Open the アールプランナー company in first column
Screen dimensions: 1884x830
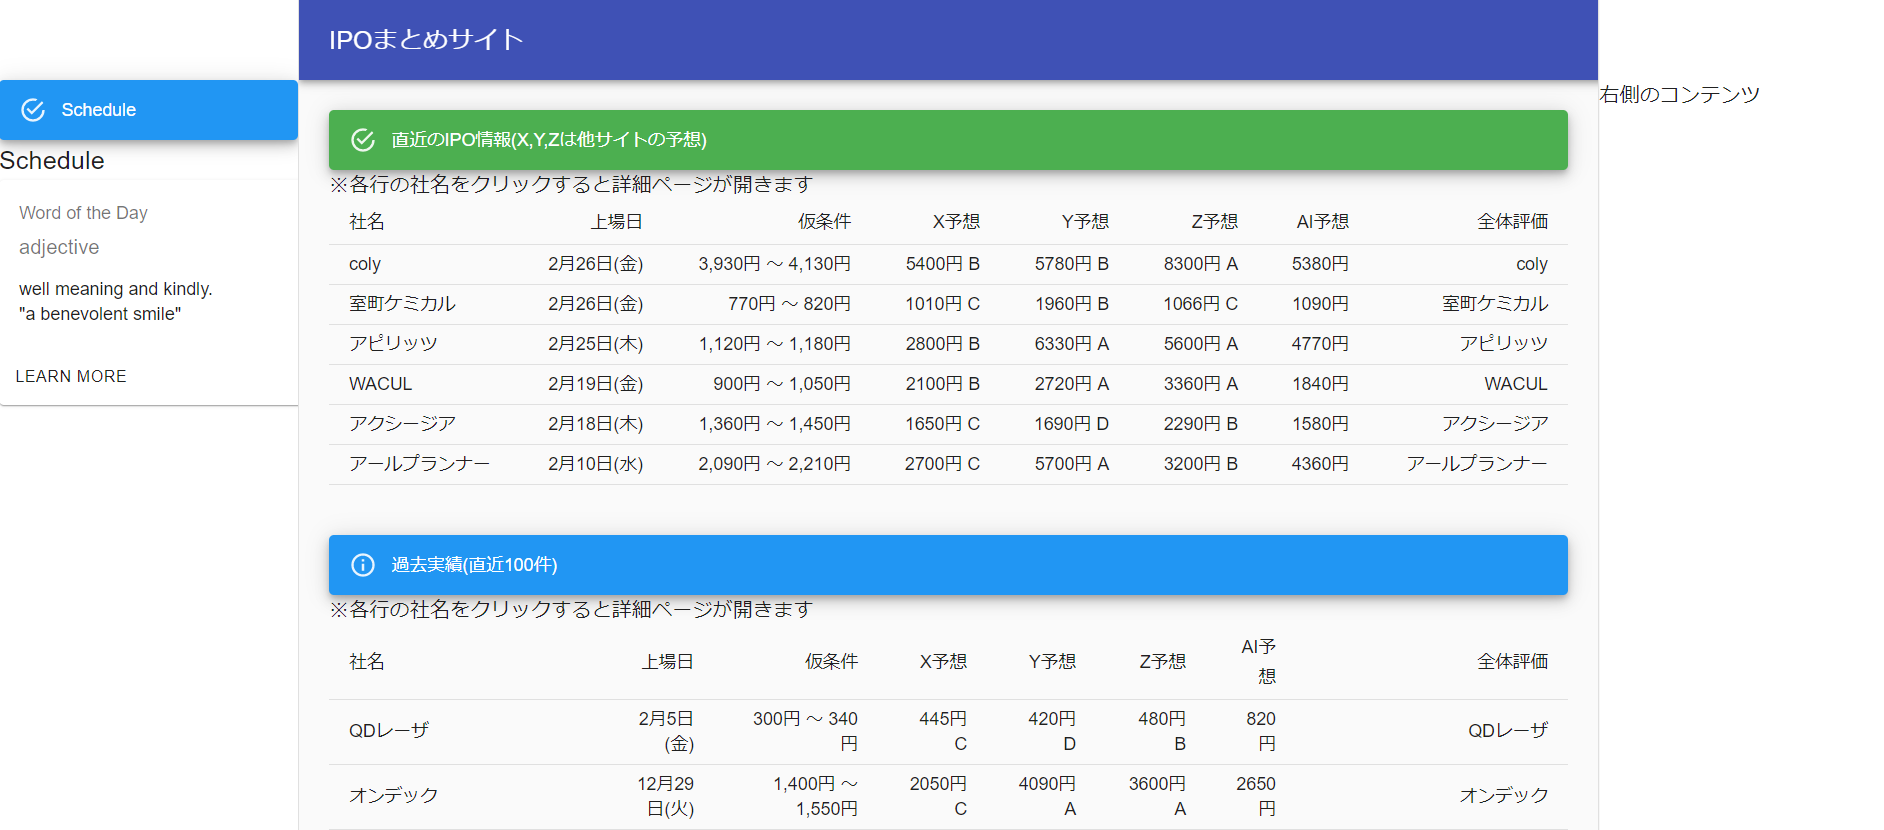pyautogui.click(x=419, y=464)
